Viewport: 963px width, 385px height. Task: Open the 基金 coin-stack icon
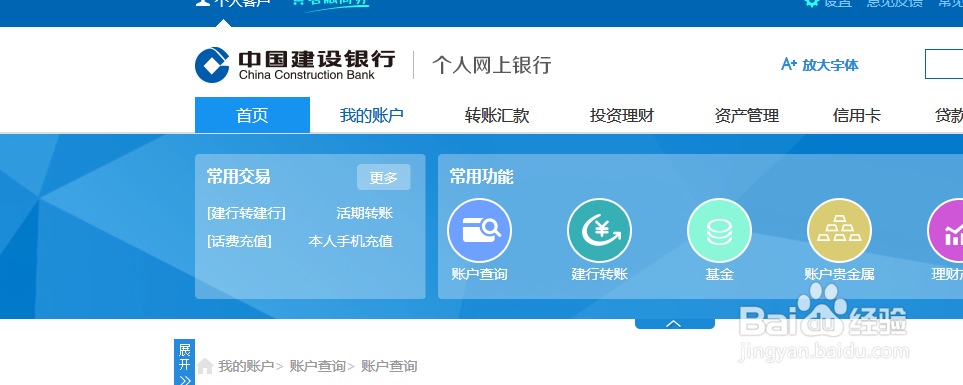(x=719, y=230)
